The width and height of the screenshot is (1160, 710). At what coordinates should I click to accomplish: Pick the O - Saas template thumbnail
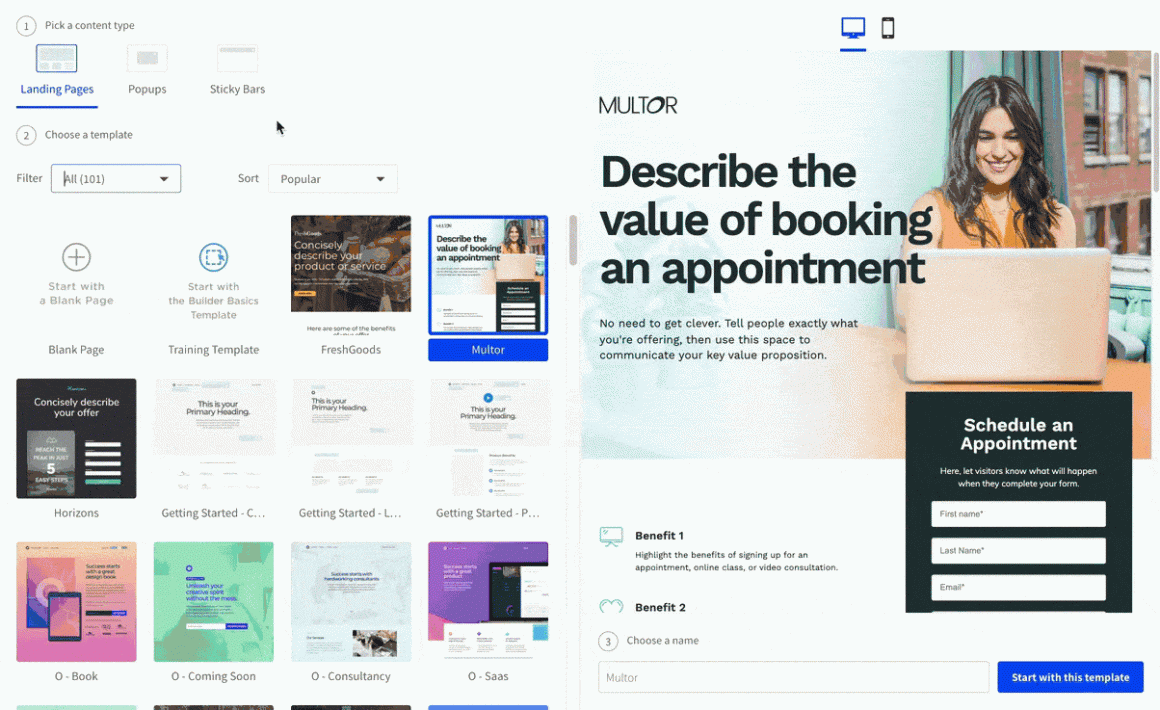coord(488,601)
